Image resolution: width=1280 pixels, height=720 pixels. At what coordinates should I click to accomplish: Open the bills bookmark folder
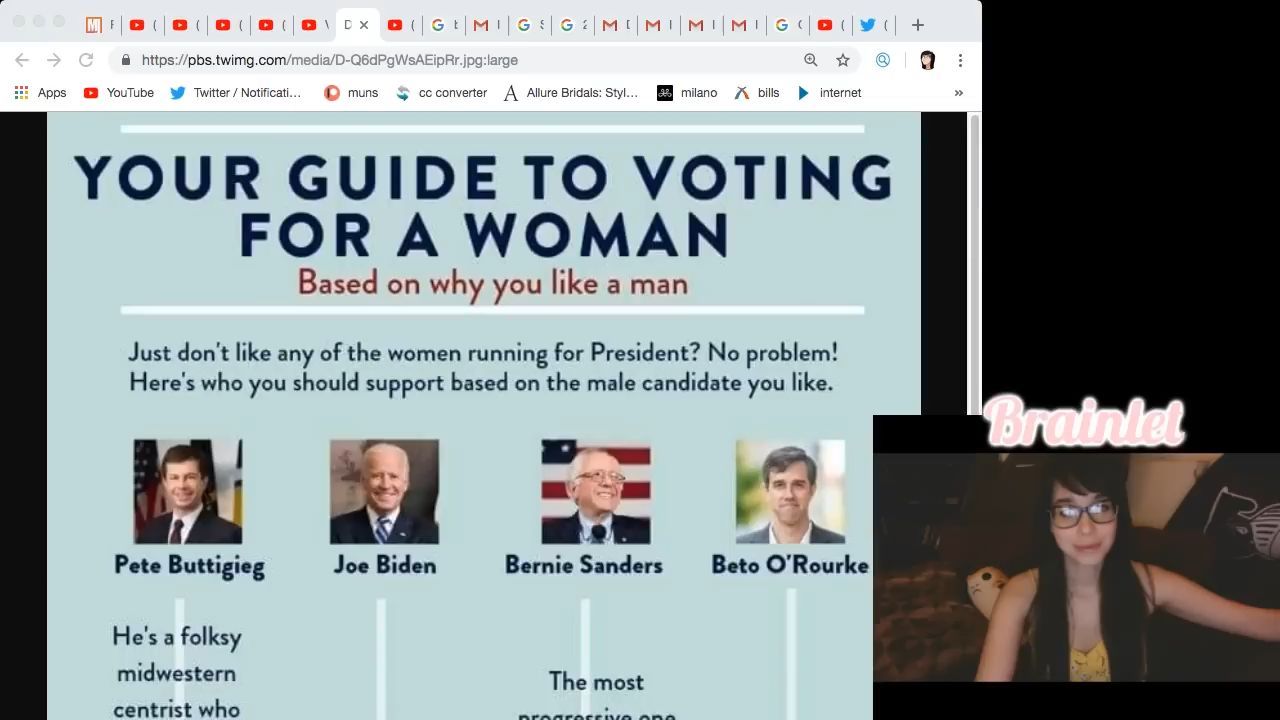click(x=757, y=93)
